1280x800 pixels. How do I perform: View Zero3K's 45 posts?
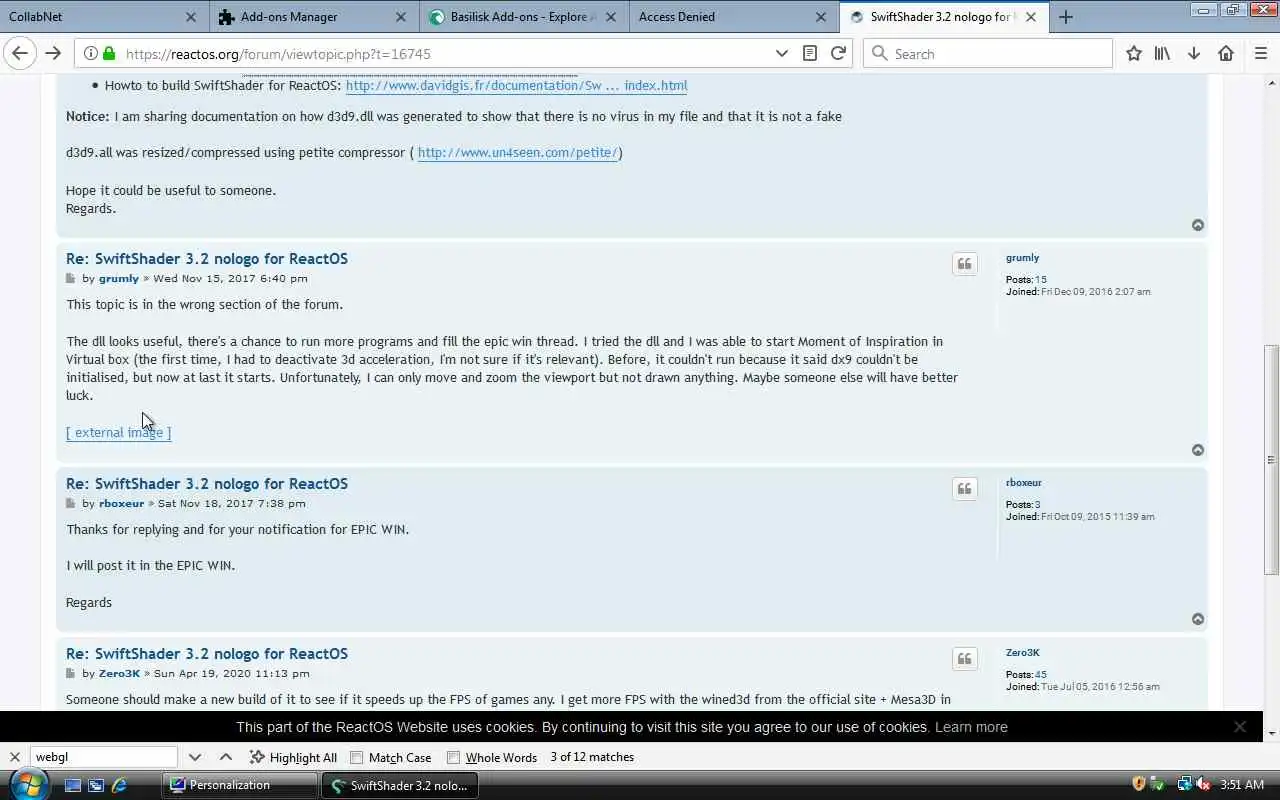coord(1041,675)
